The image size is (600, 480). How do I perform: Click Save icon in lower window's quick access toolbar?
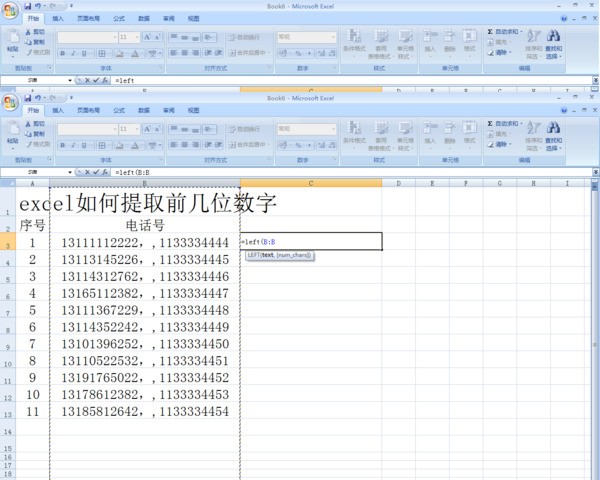pos(28,98)
